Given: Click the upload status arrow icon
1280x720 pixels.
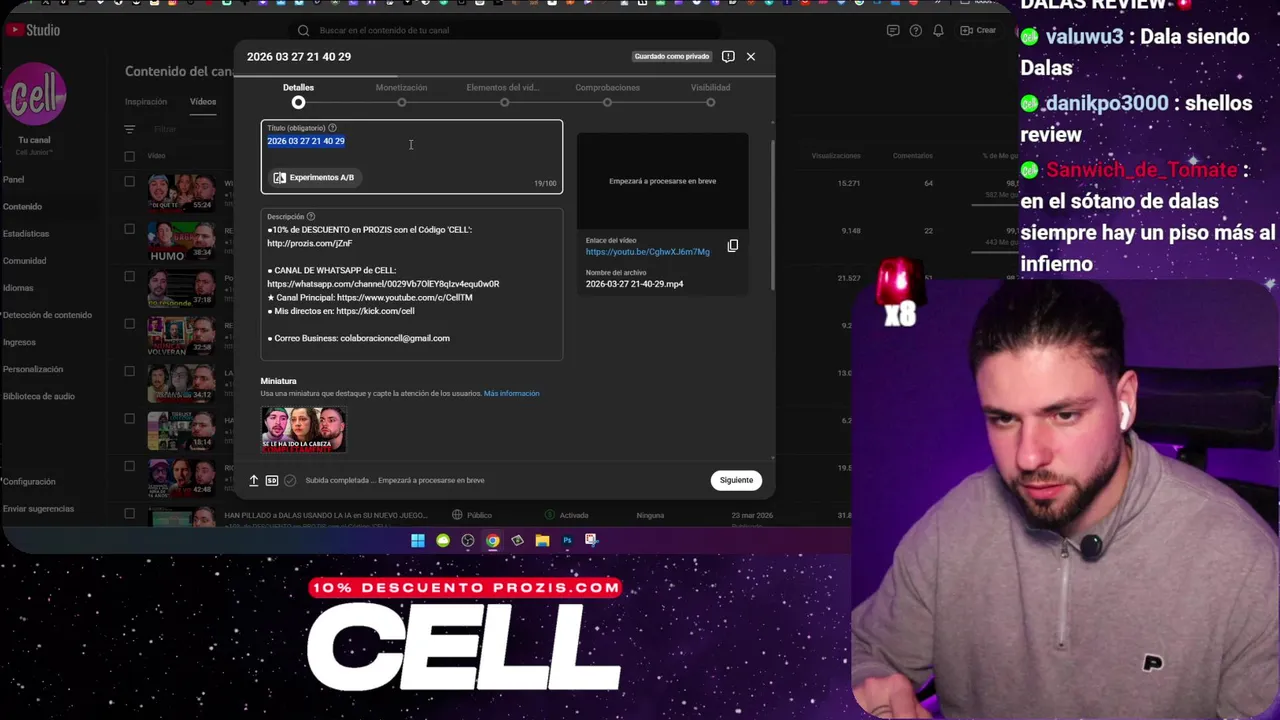Looking at the screenshot, I should point(254,481).
